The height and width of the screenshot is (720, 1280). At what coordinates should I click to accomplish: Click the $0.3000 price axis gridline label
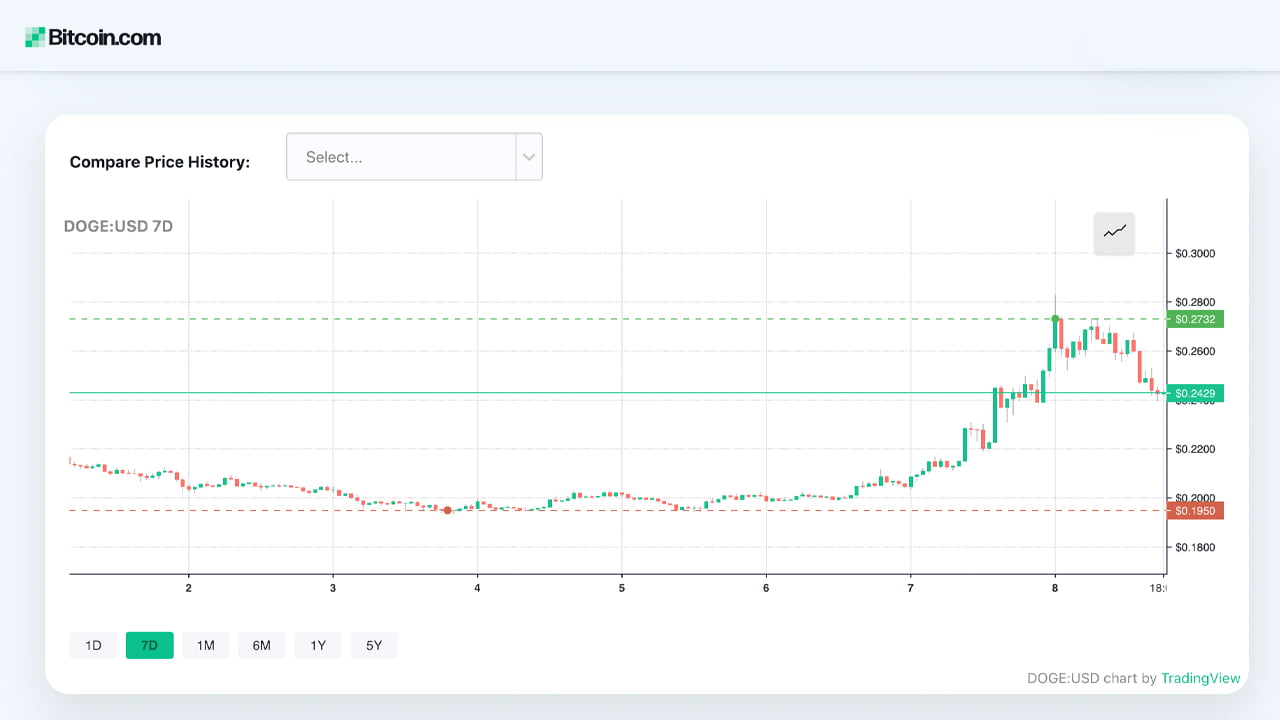[x=1195, y=253]
